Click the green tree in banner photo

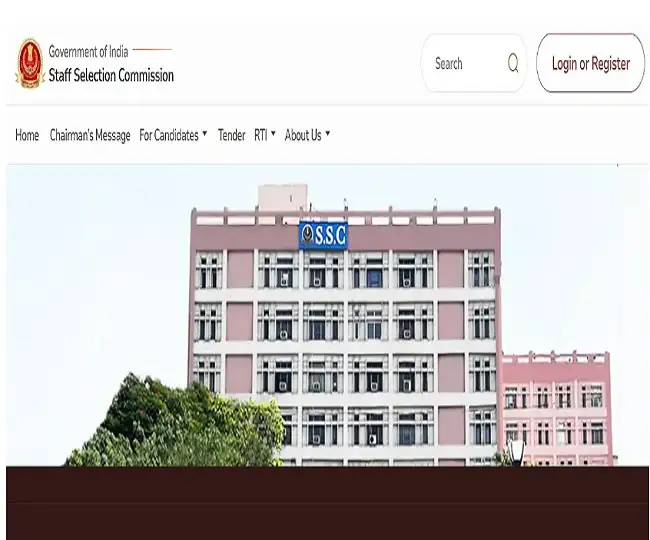174,423
